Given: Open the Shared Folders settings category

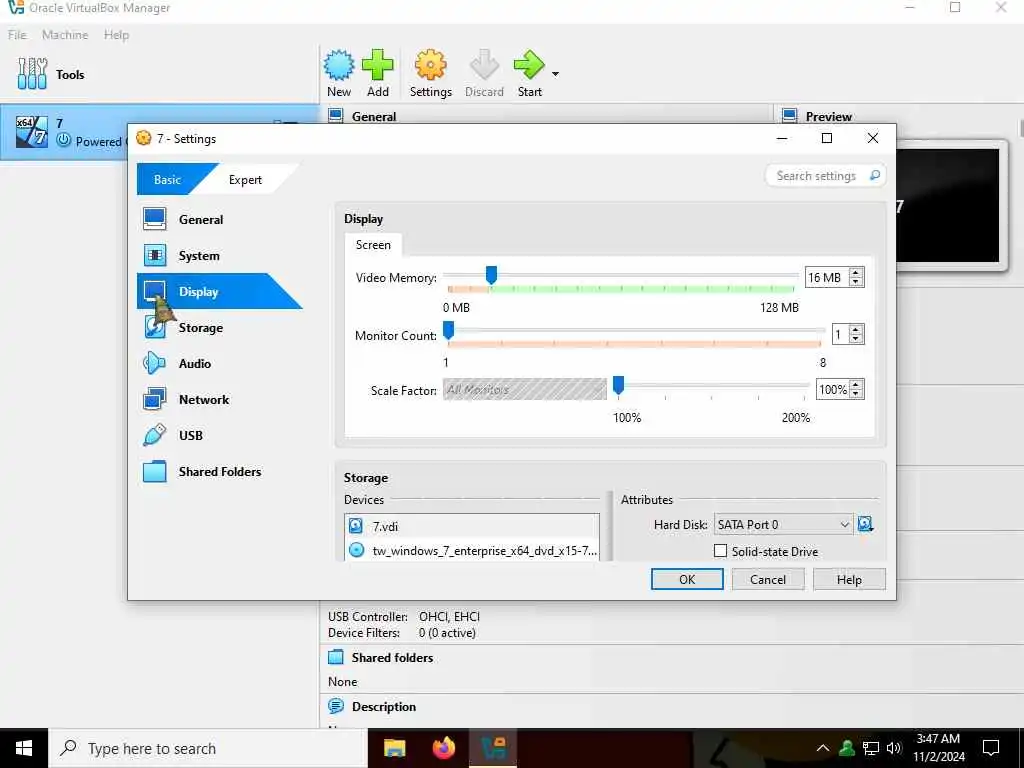Looking at the screenshot, I should click(219, 471).
